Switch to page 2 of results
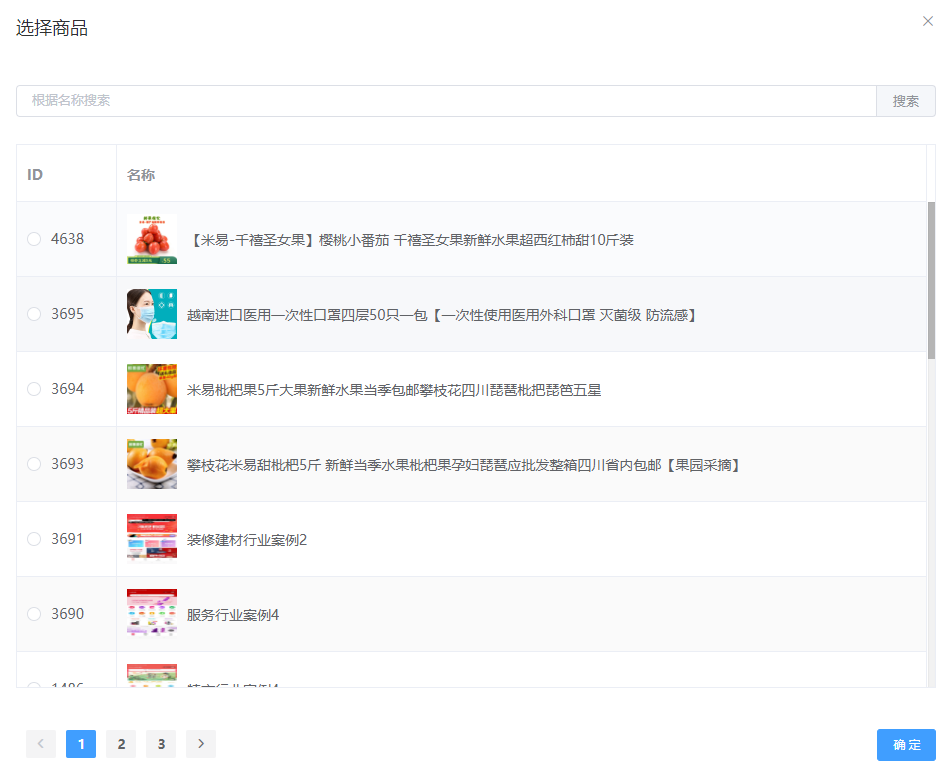 click(121, 744)
